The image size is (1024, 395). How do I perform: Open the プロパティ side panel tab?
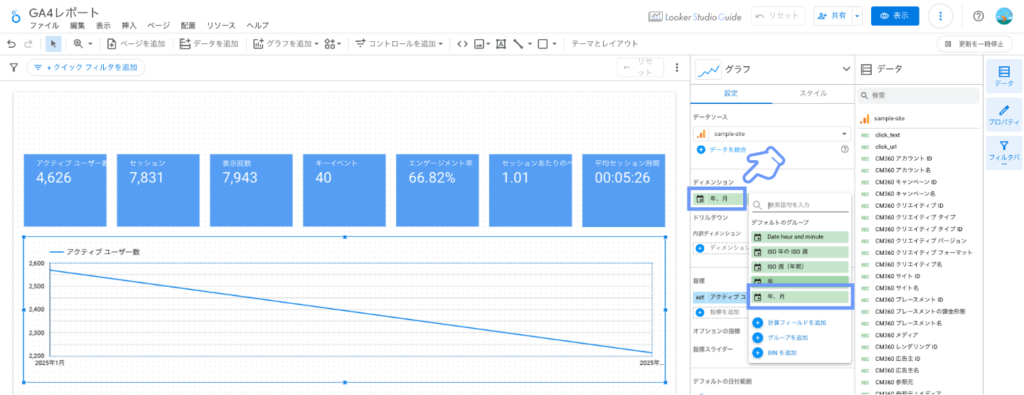tap(1004, 115)
